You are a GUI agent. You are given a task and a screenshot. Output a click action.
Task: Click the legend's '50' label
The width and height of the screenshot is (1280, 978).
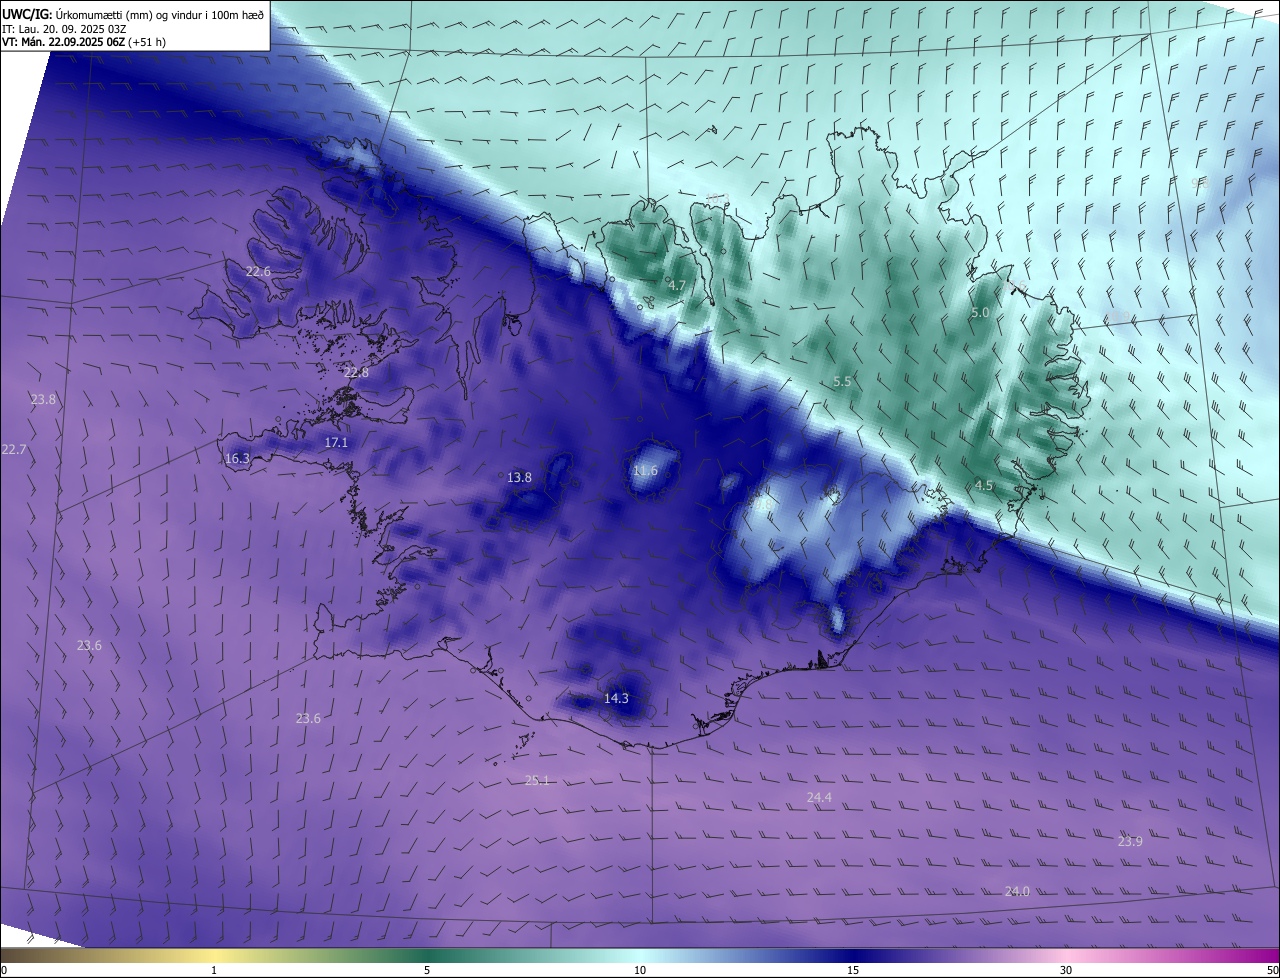tap(1271, 971)
